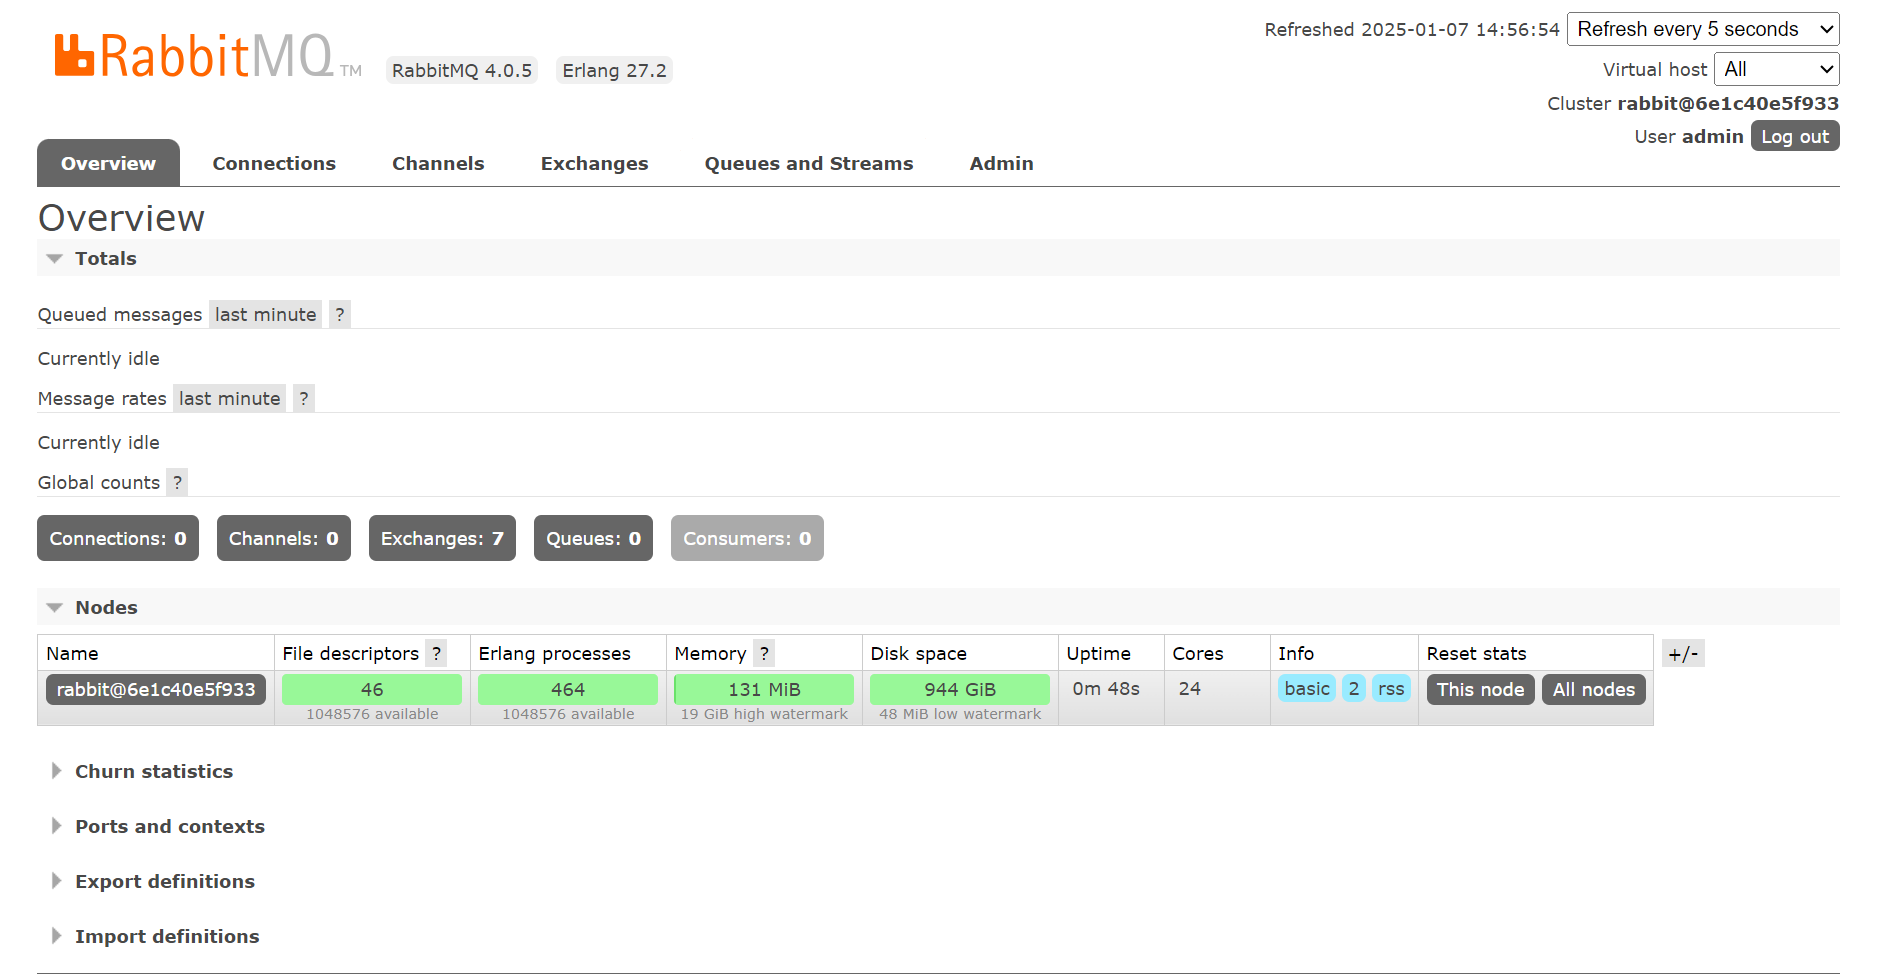Click the Channels: 0 count button
The height and width of the screenshot is (978, 1884).
(x=284, y=538)
